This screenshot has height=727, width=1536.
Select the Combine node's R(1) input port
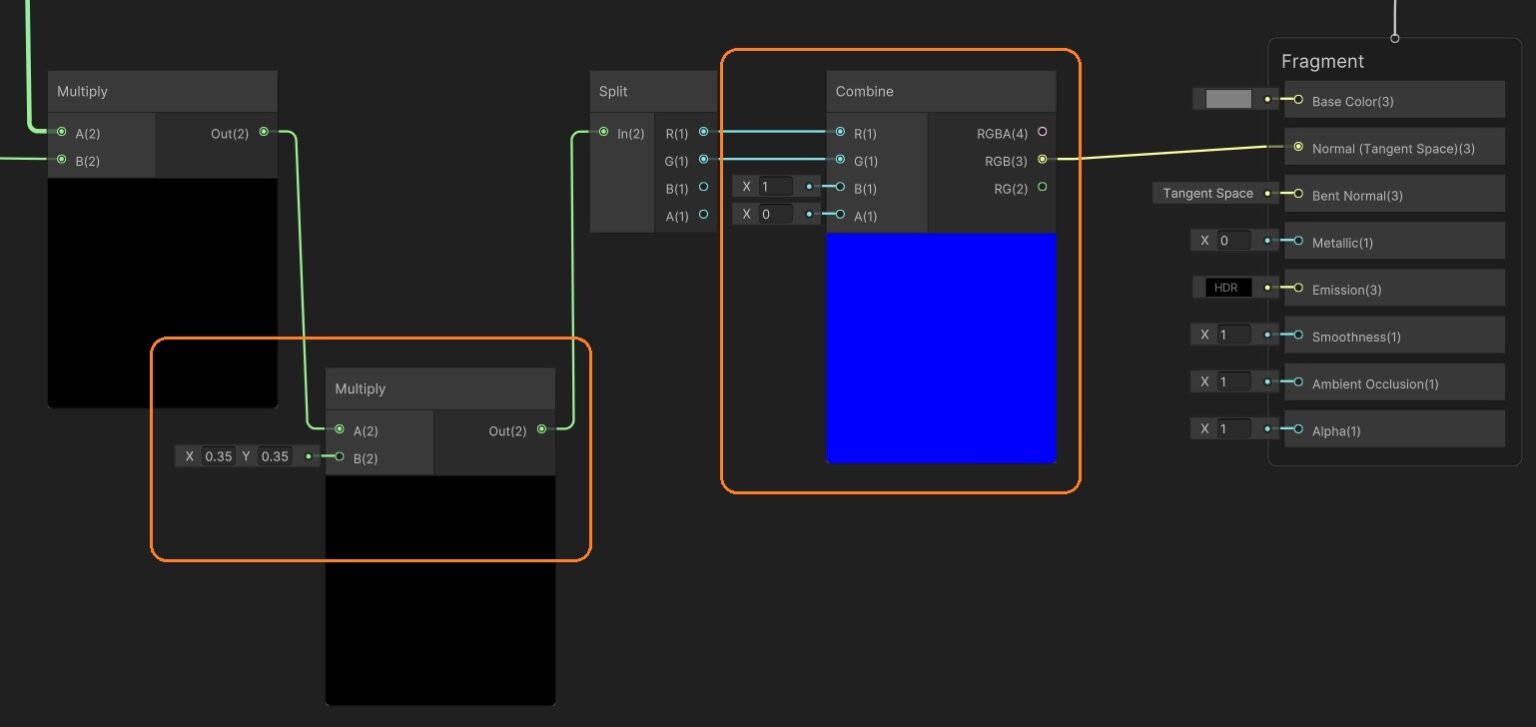pos(840,132)
